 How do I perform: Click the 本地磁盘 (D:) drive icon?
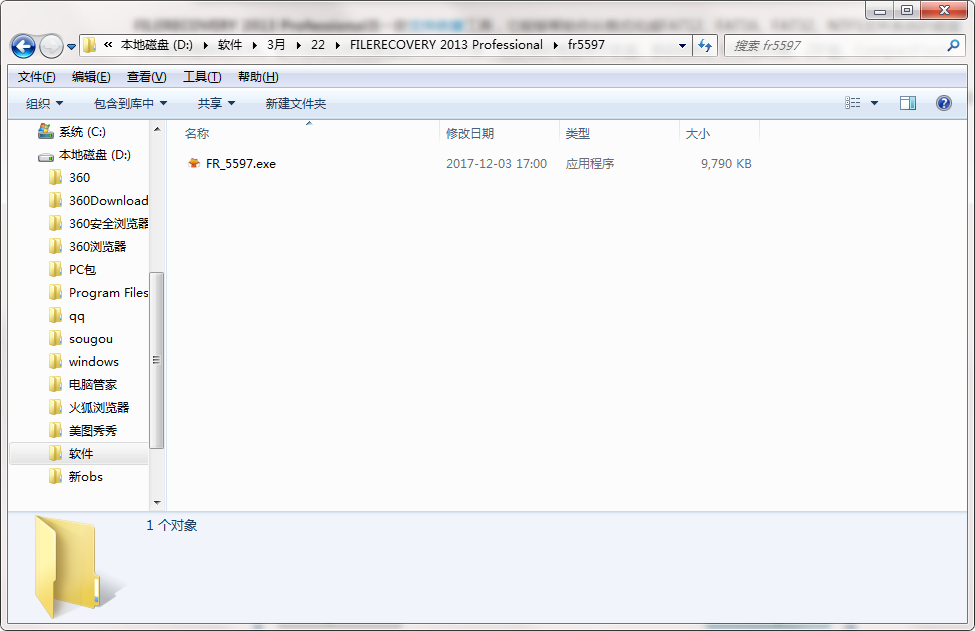point(45,155)
